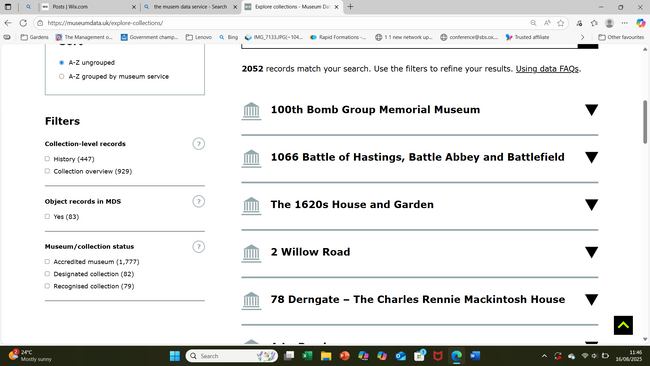Open help for Collection-level records filter
The width and height of the screenshot is (650, 366).
[199, 144]
